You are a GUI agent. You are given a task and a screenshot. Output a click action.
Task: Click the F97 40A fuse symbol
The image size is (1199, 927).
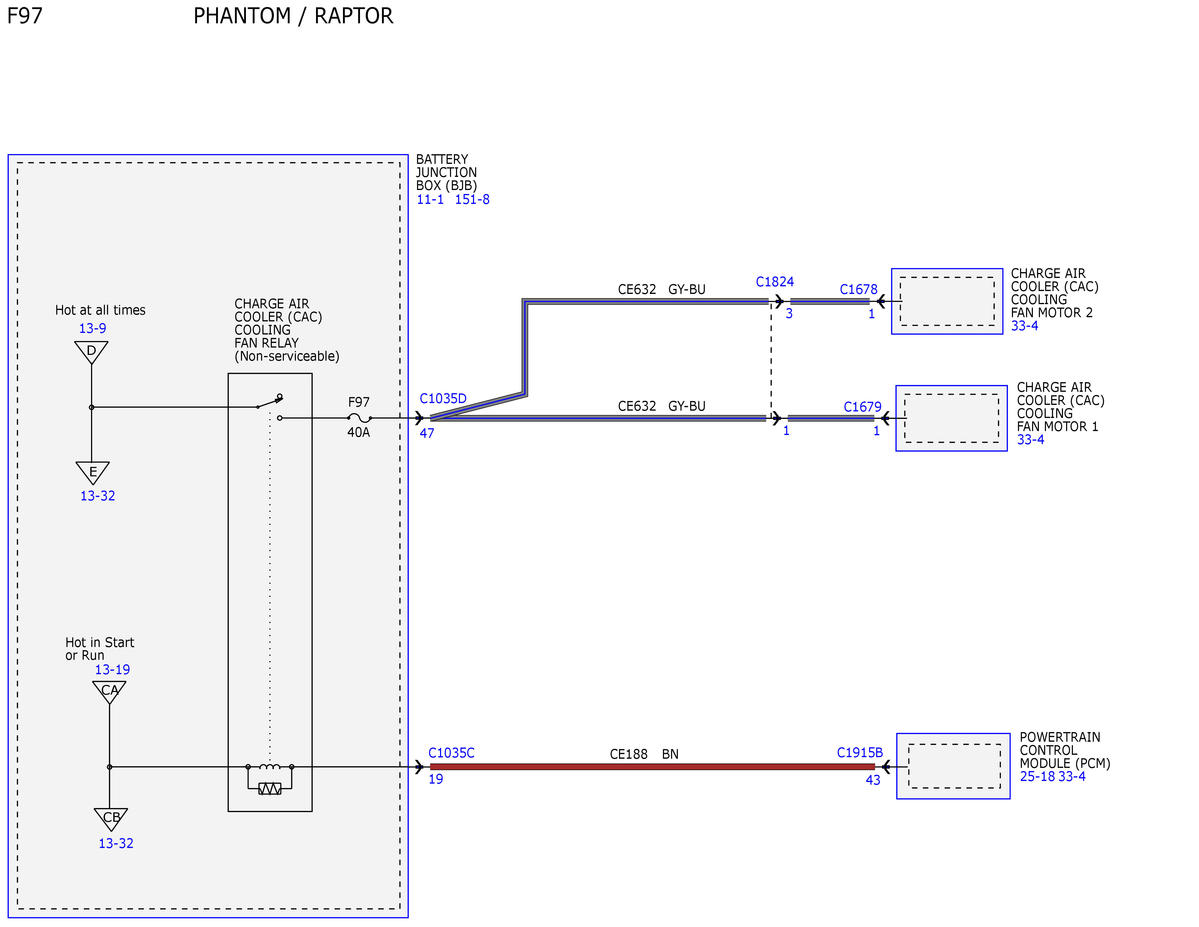[359, 418]
